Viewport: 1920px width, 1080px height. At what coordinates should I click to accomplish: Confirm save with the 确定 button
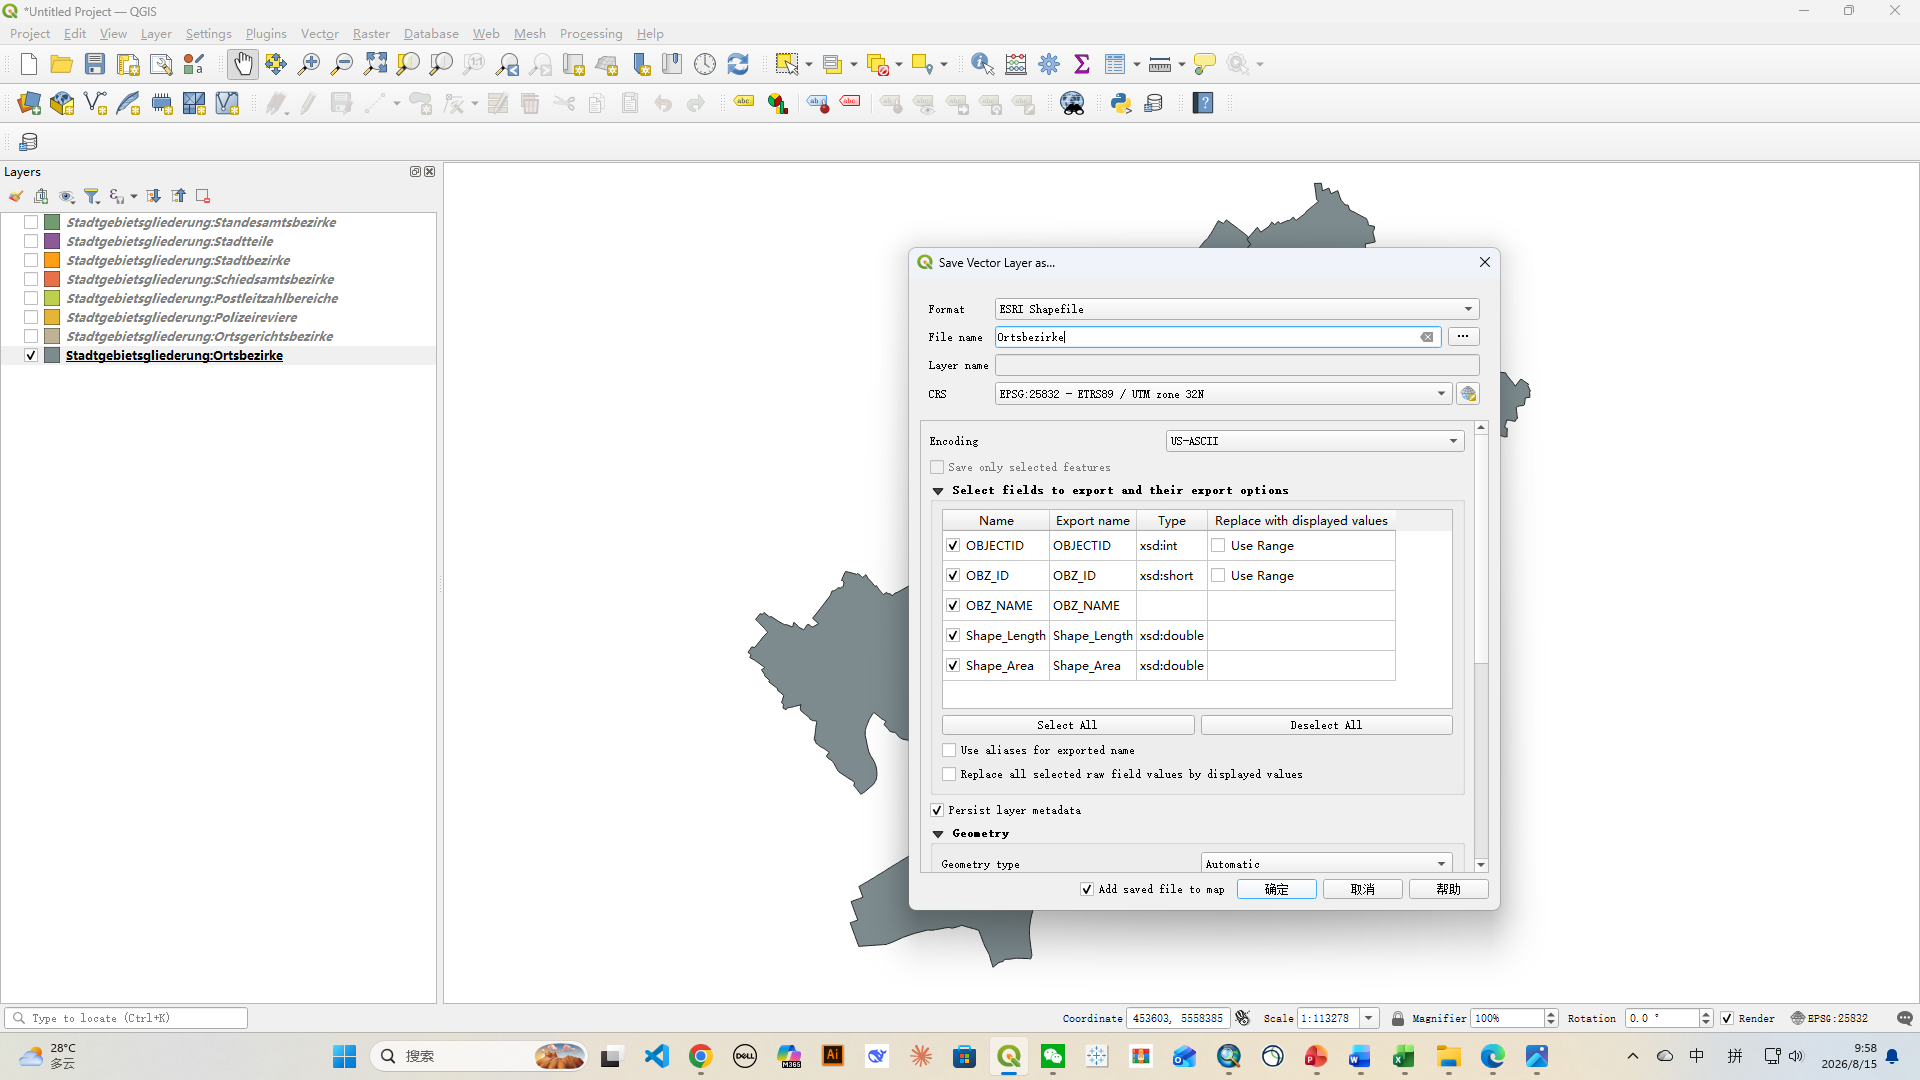(x=1277, y=889)
